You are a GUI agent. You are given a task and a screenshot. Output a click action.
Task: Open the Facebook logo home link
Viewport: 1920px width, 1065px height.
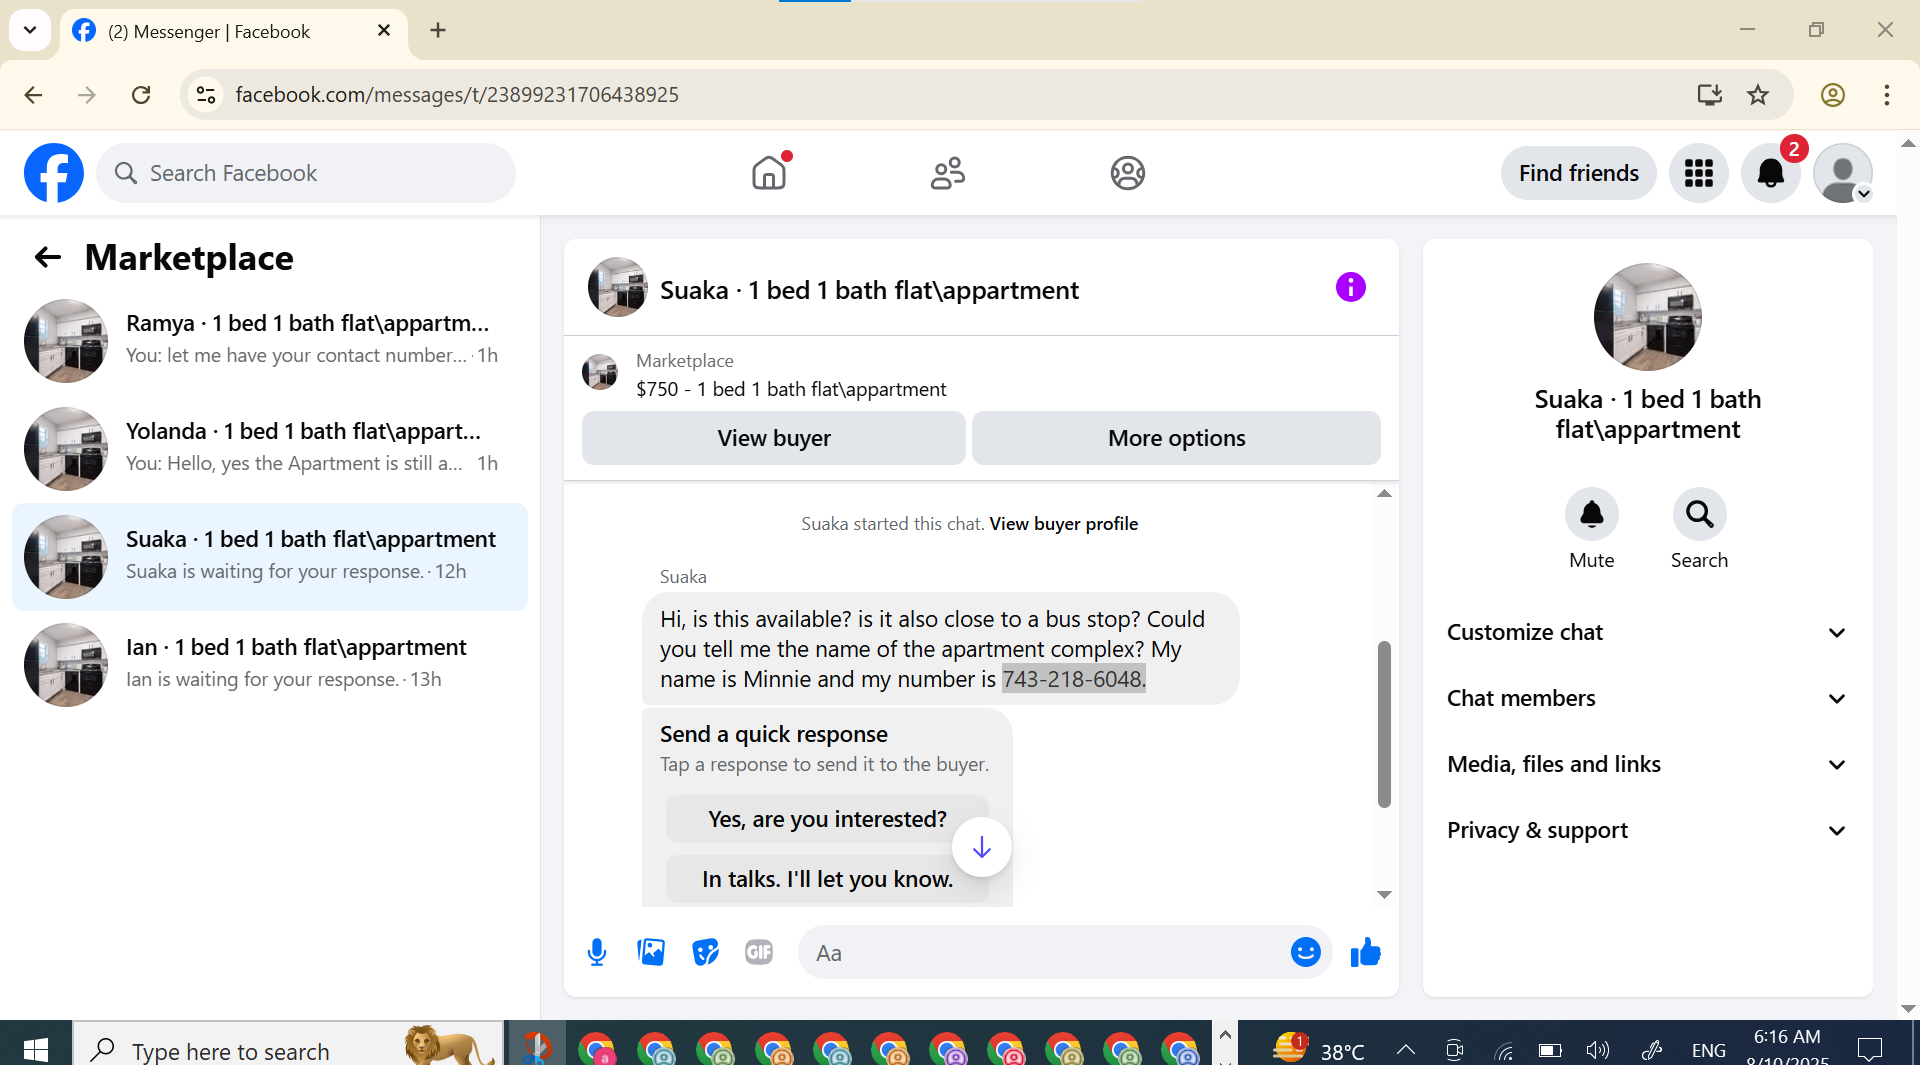tap(54, 173)
